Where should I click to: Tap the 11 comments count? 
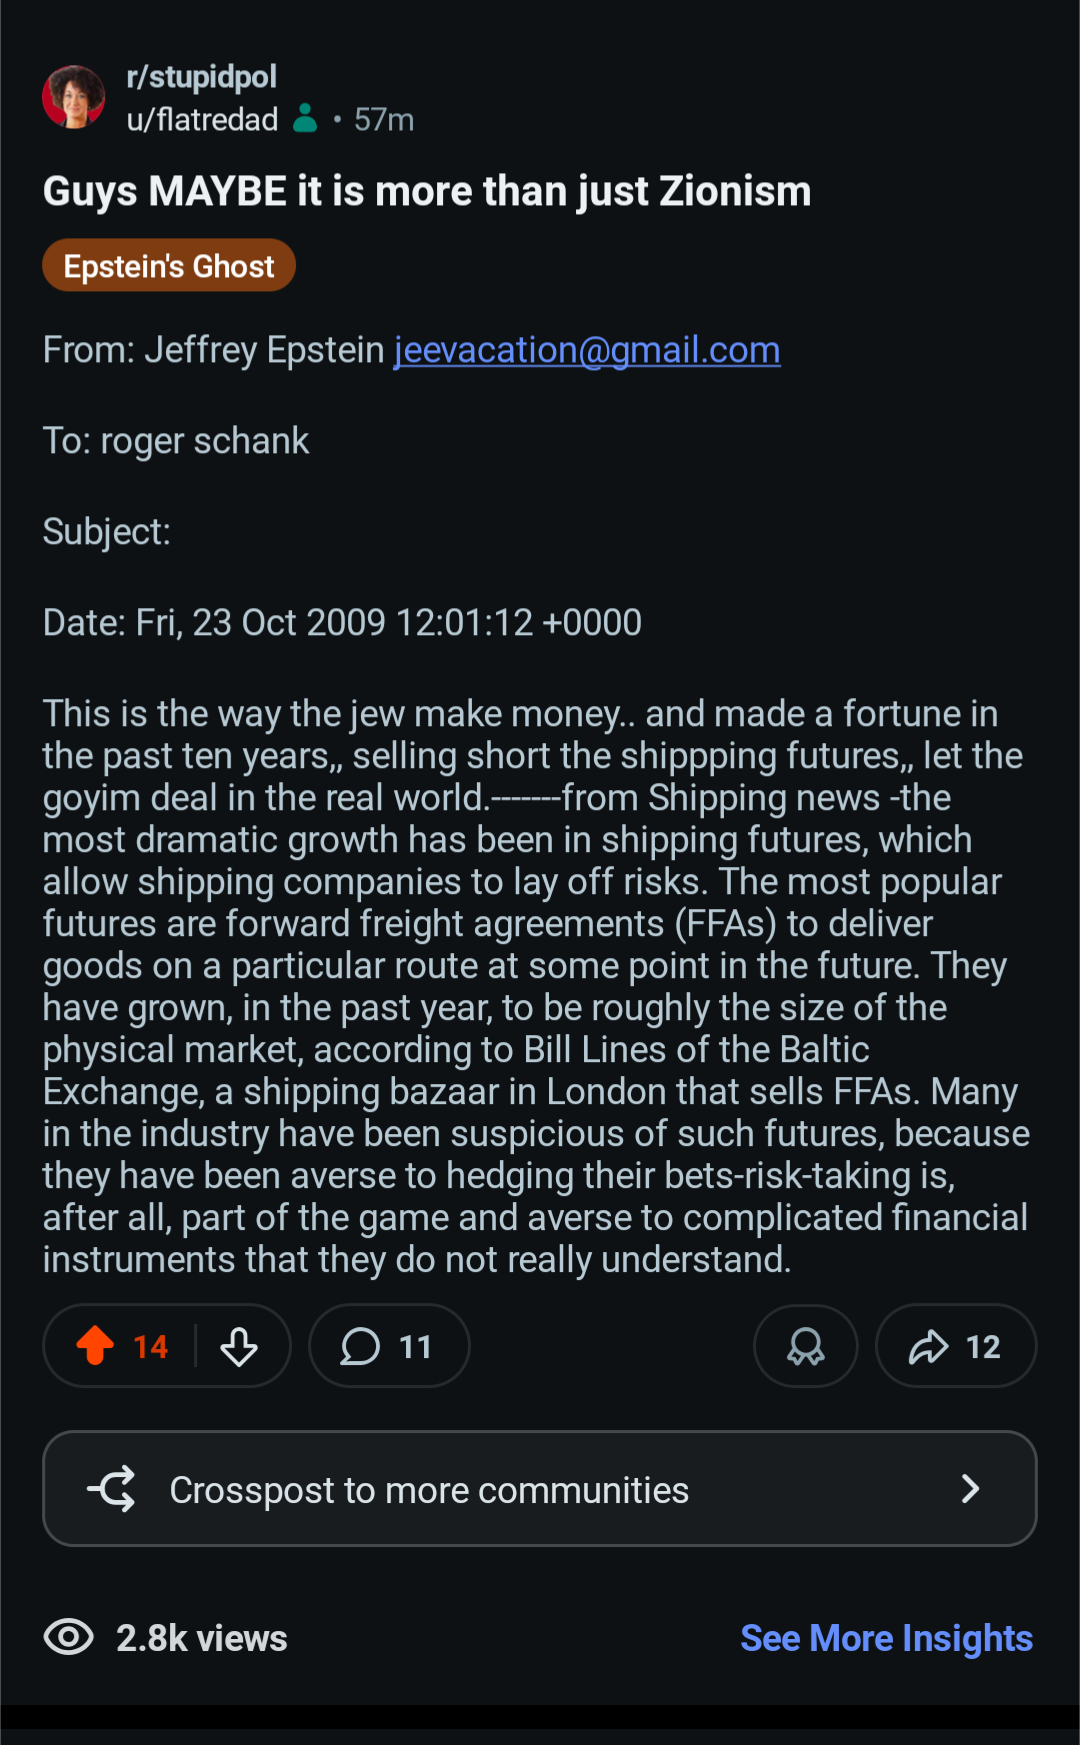pyautogui.click(x=415, y=1347)
